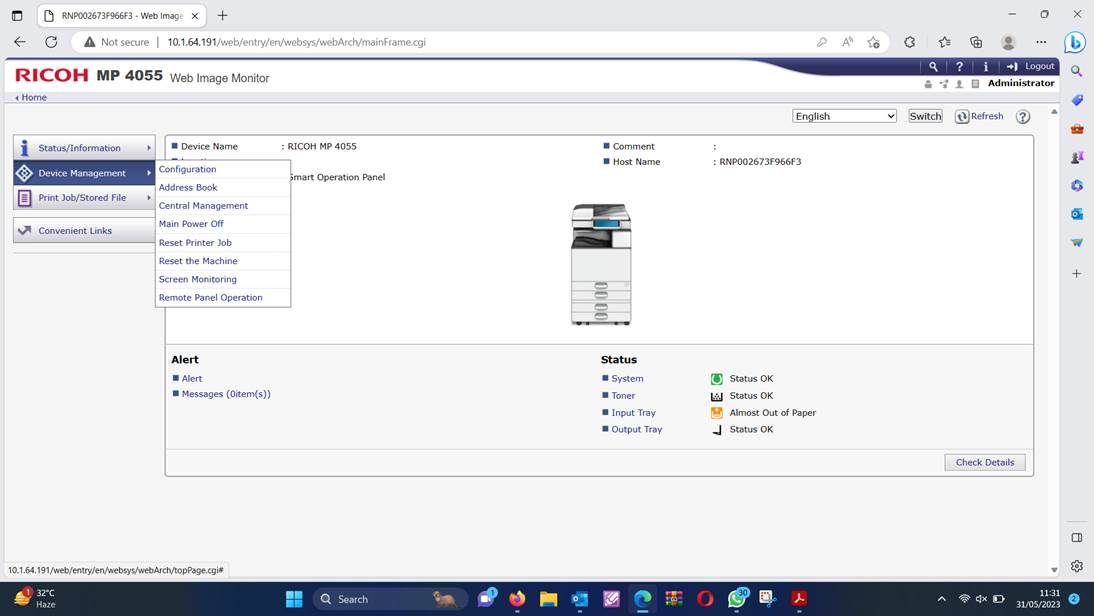Log out using the Logout button

[x=1031, y=66]
